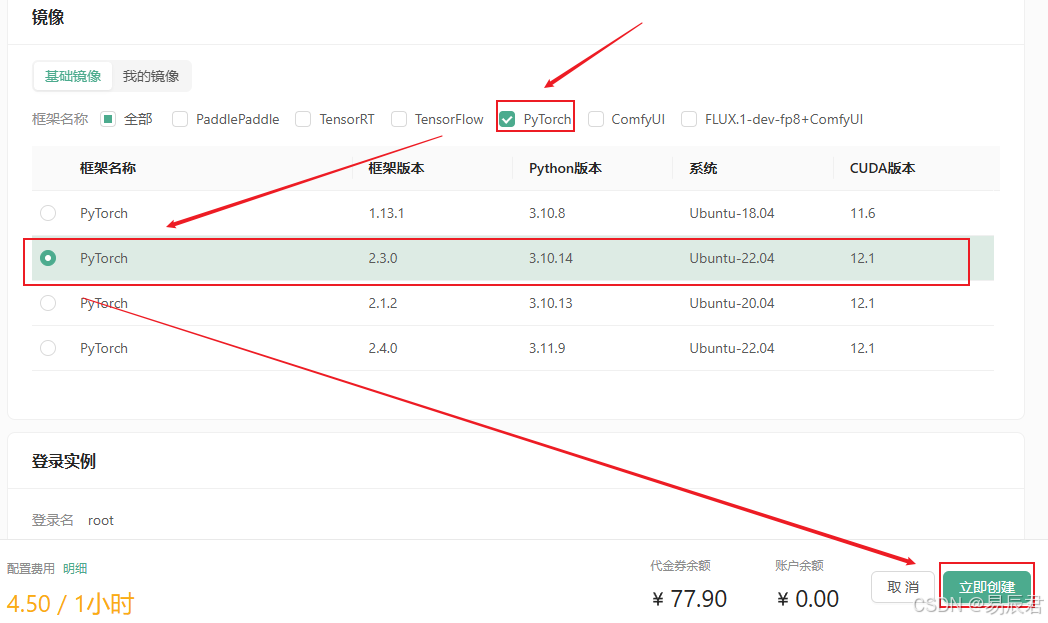Open the 明细 cost details link
The height and width of the screenshot is (623, 1048).
pos(75,568)
